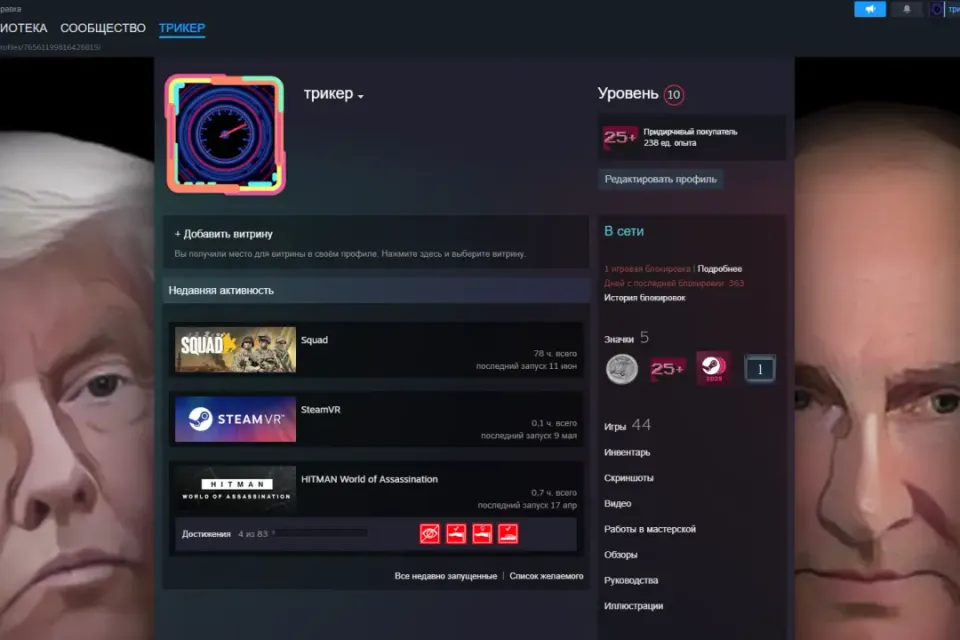Open the Игры 44 games list
This screenshot has width=960, height=640.
(x=628, y=426)
